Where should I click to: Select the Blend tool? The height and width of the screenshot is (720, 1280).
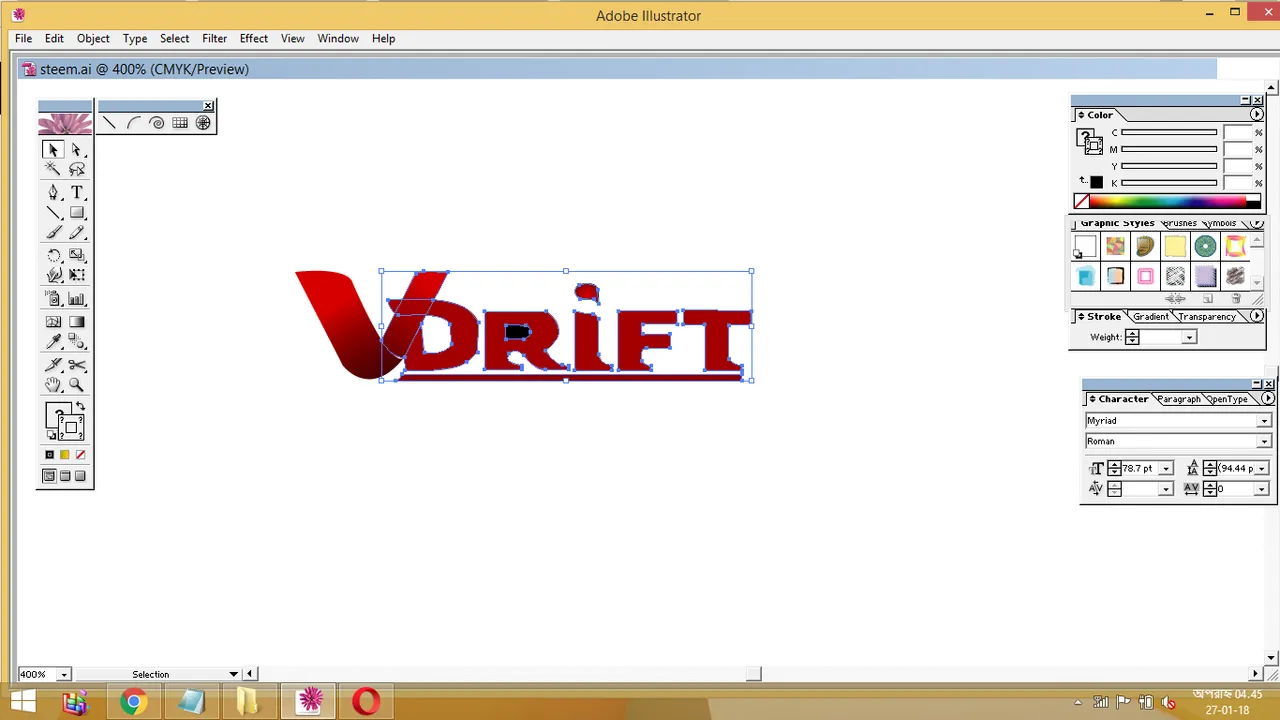[77, 342]
